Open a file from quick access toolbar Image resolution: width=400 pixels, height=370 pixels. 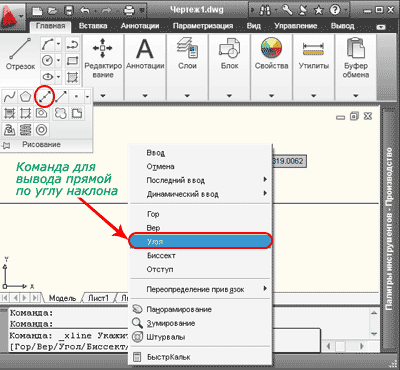point(54,10)
